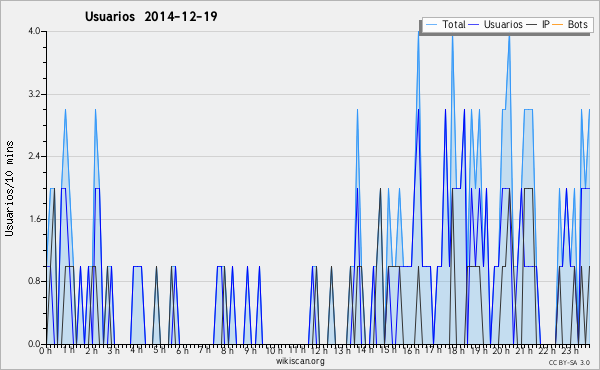Click the wikiscan.org label

(300, 361)
